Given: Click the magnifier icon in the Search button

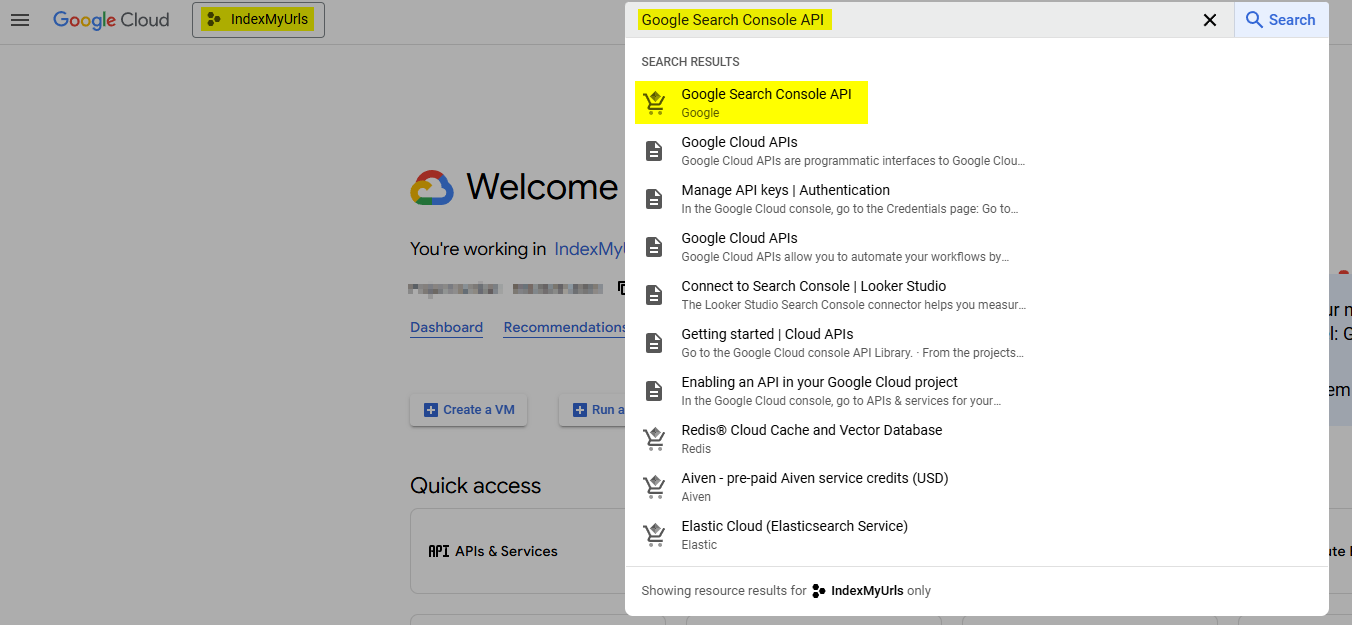Looking at the screenshot, I should click(x=1254, y=20).
